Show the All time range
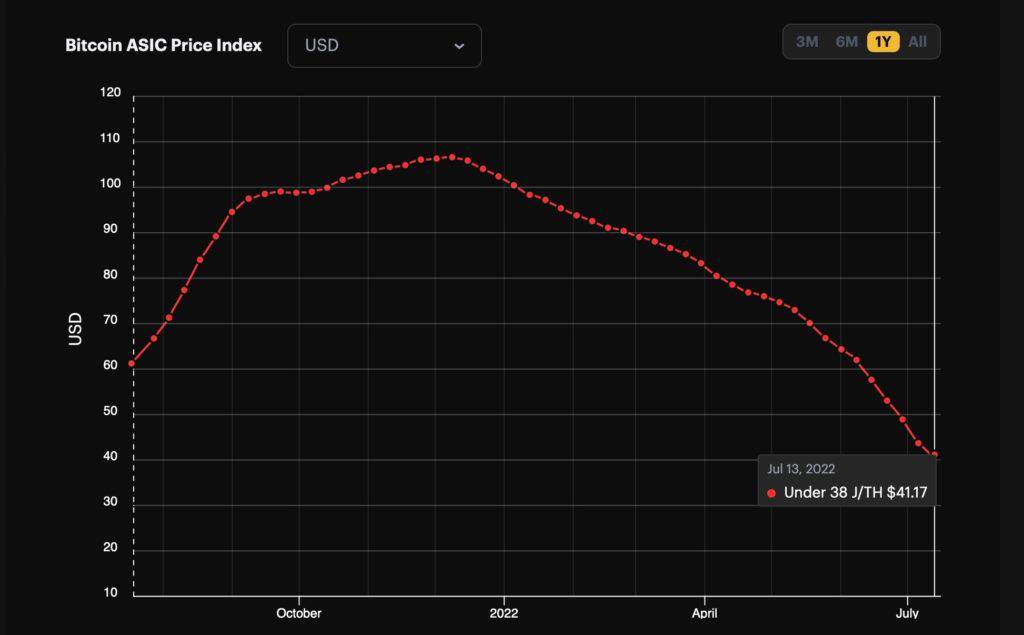Viewport: 1024px width, 635px height. tap(917, 42)
